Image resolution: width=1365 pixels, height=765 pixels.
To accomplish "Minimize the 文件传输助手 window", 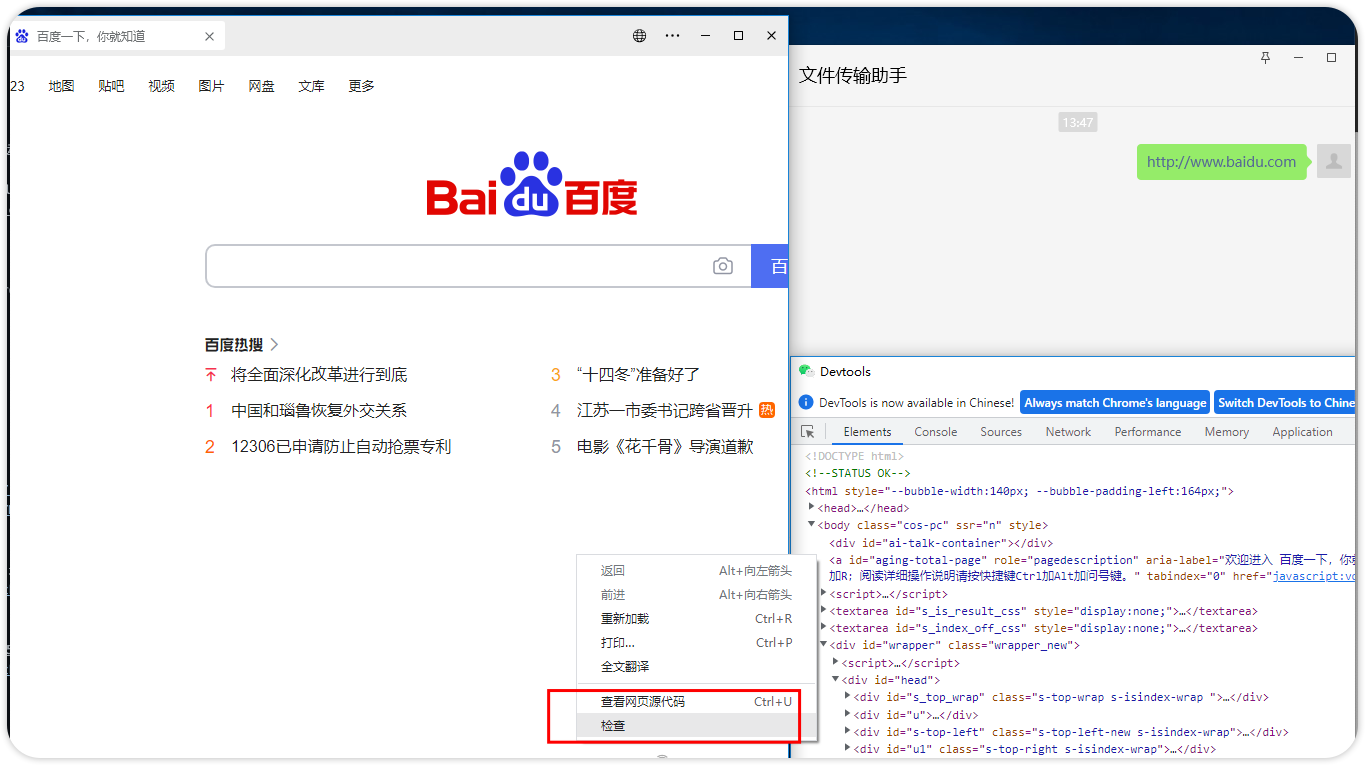I will (x=1298, y=58).
